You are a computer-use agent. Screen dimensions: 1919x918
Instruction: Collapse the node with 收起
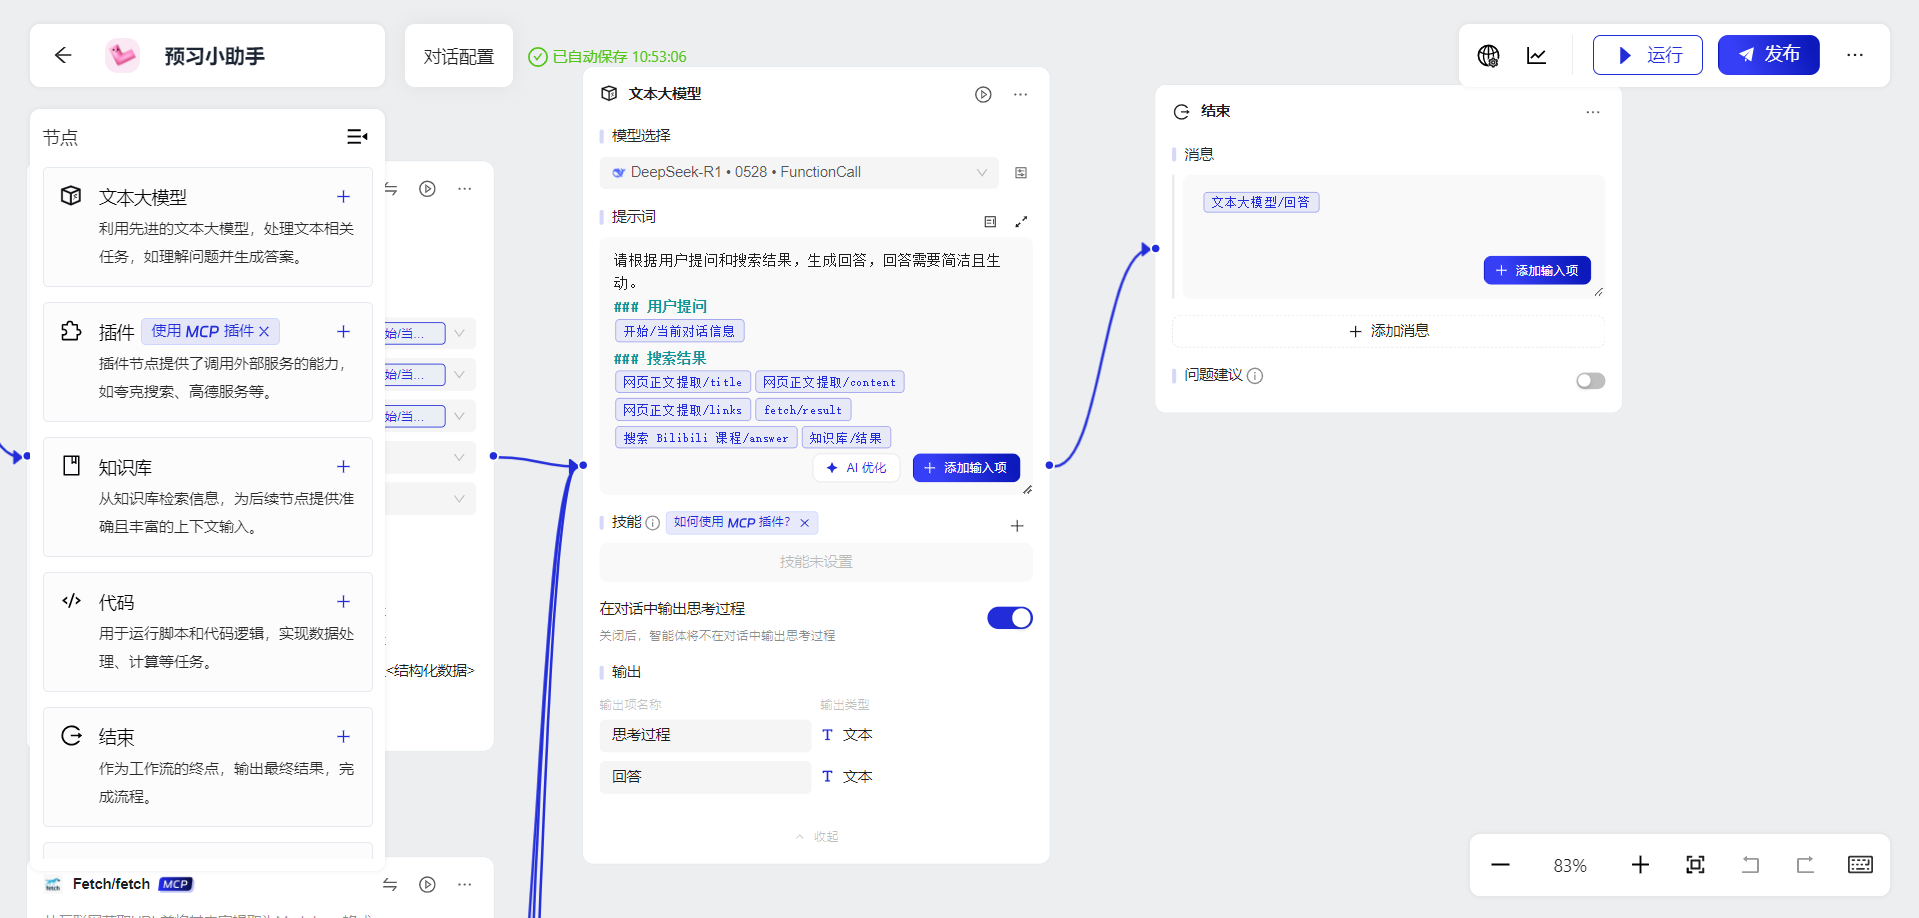(x=817, y=837)
